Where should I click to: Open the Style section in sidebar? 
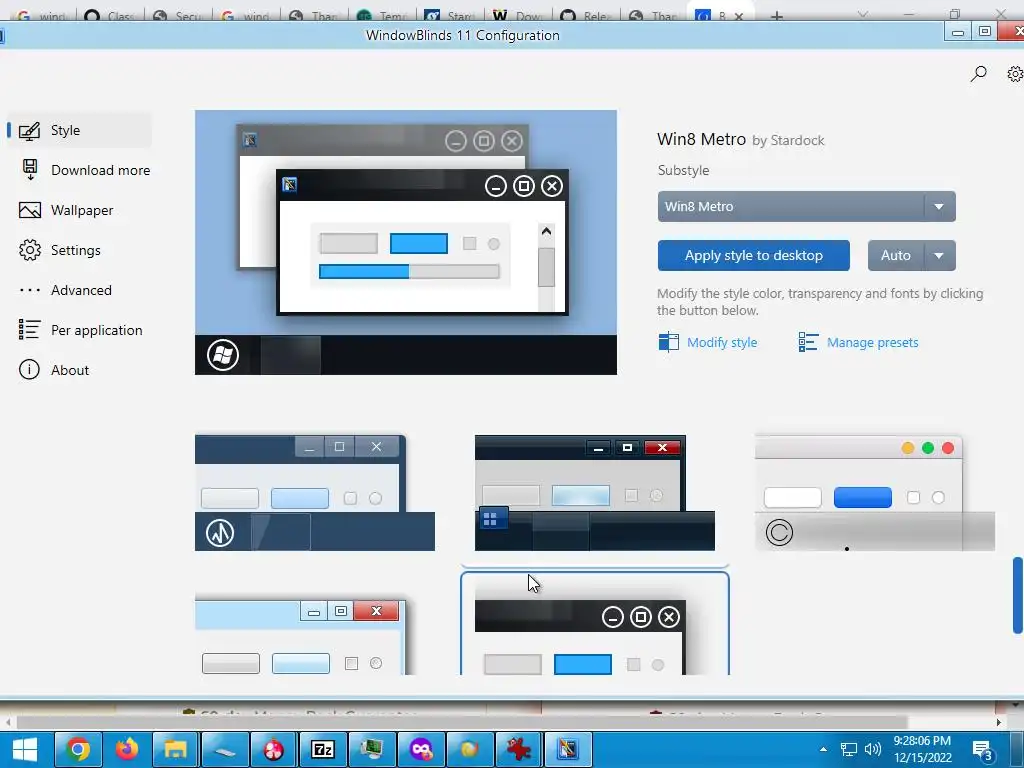click(80, 131)
